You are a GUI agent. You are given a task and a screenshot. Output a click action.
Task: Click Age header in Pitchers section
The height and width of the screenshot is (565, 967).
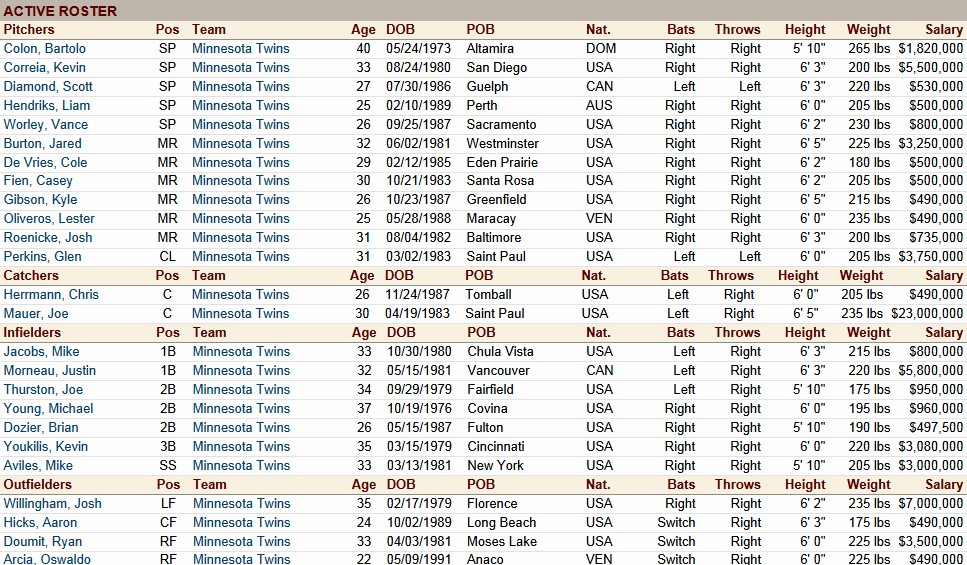pyautogui.click(x=363, y=30)
